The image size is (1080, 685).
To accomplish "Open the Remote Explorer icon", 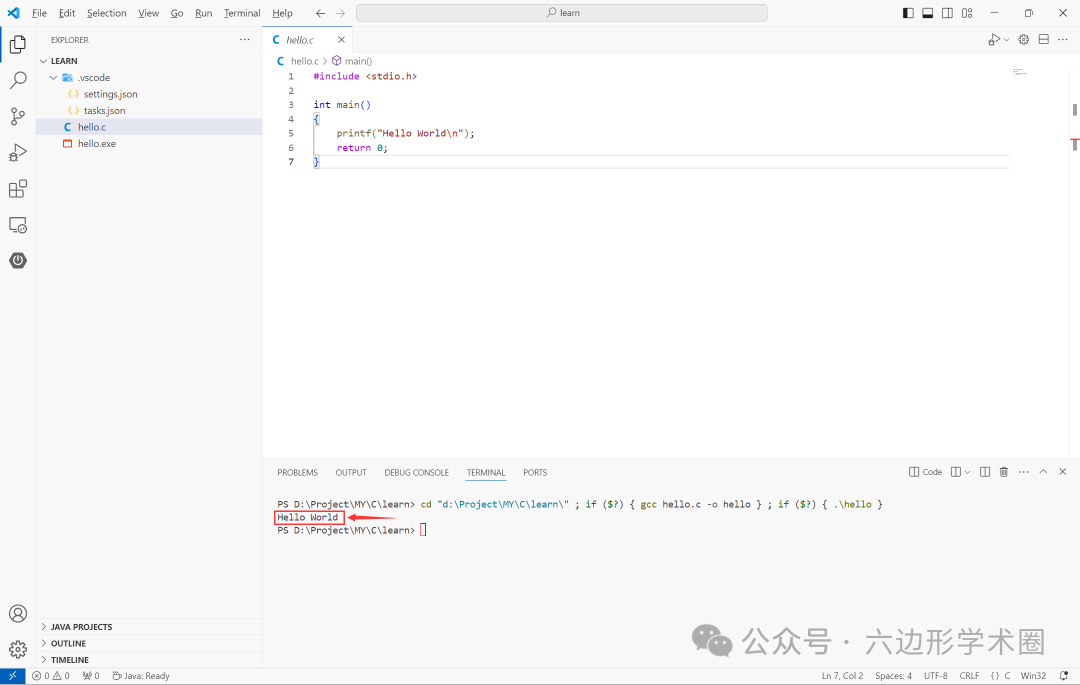I will [17, 224].
